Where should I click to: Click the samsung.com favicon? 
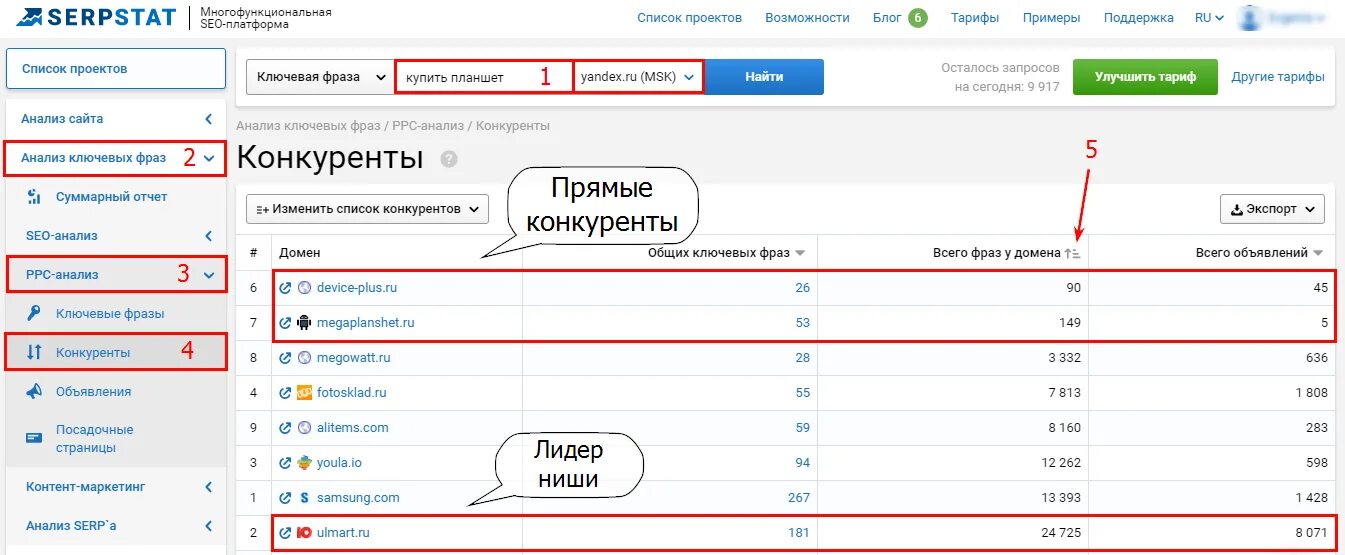pos(304,498)
